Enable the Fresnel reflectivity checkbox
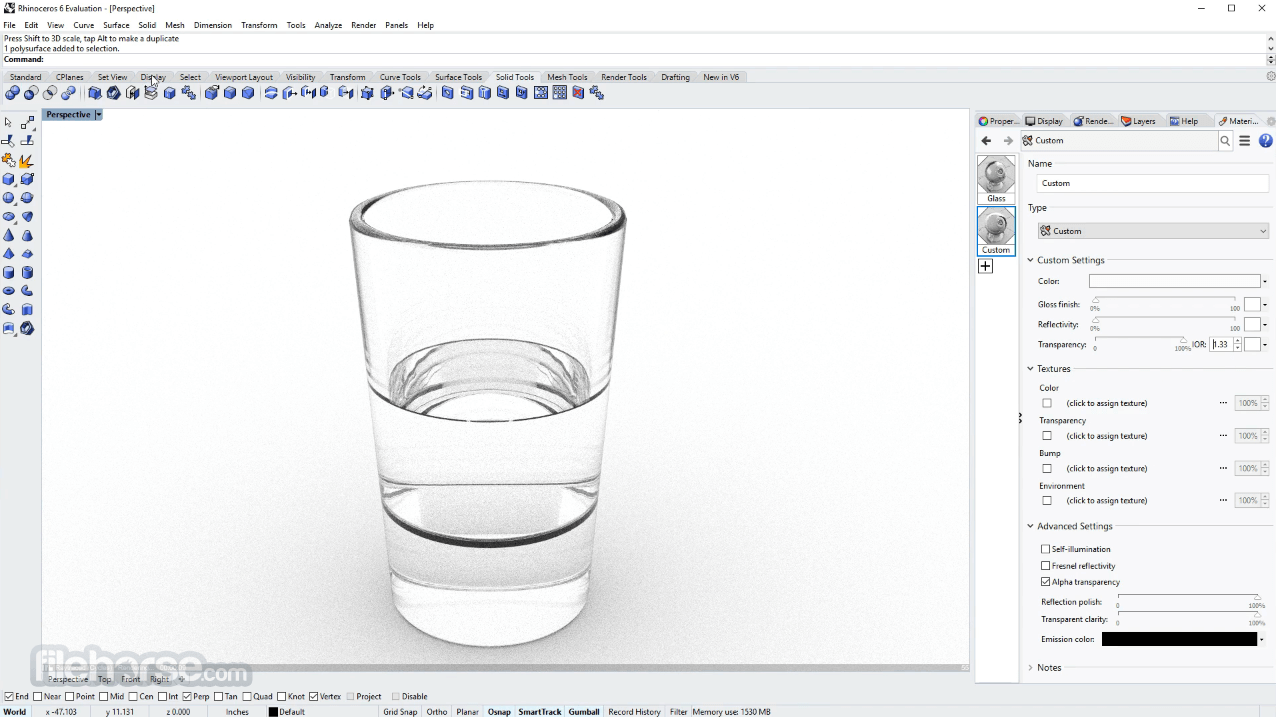Viewport: 1276px width, 717px height. pos(1046,566)
